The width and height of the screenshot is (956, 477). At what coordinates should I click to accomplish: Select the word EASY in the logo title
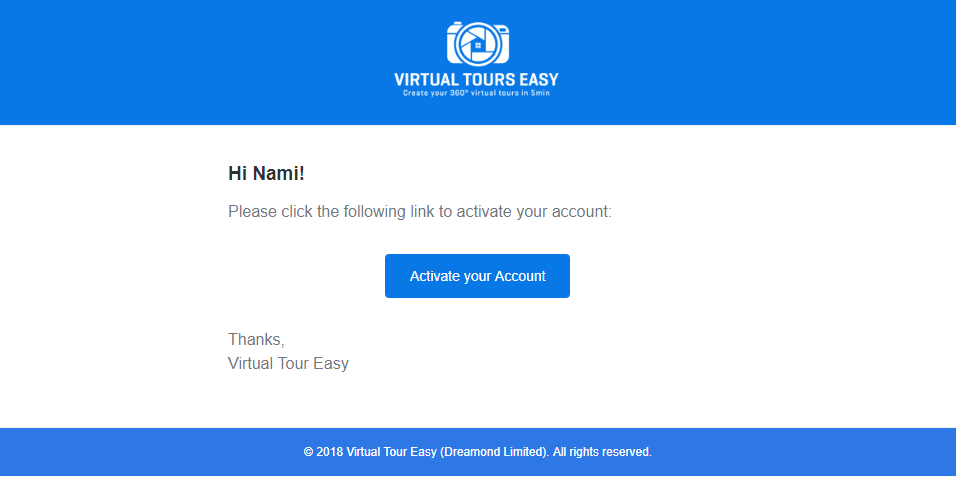(538, 80)
